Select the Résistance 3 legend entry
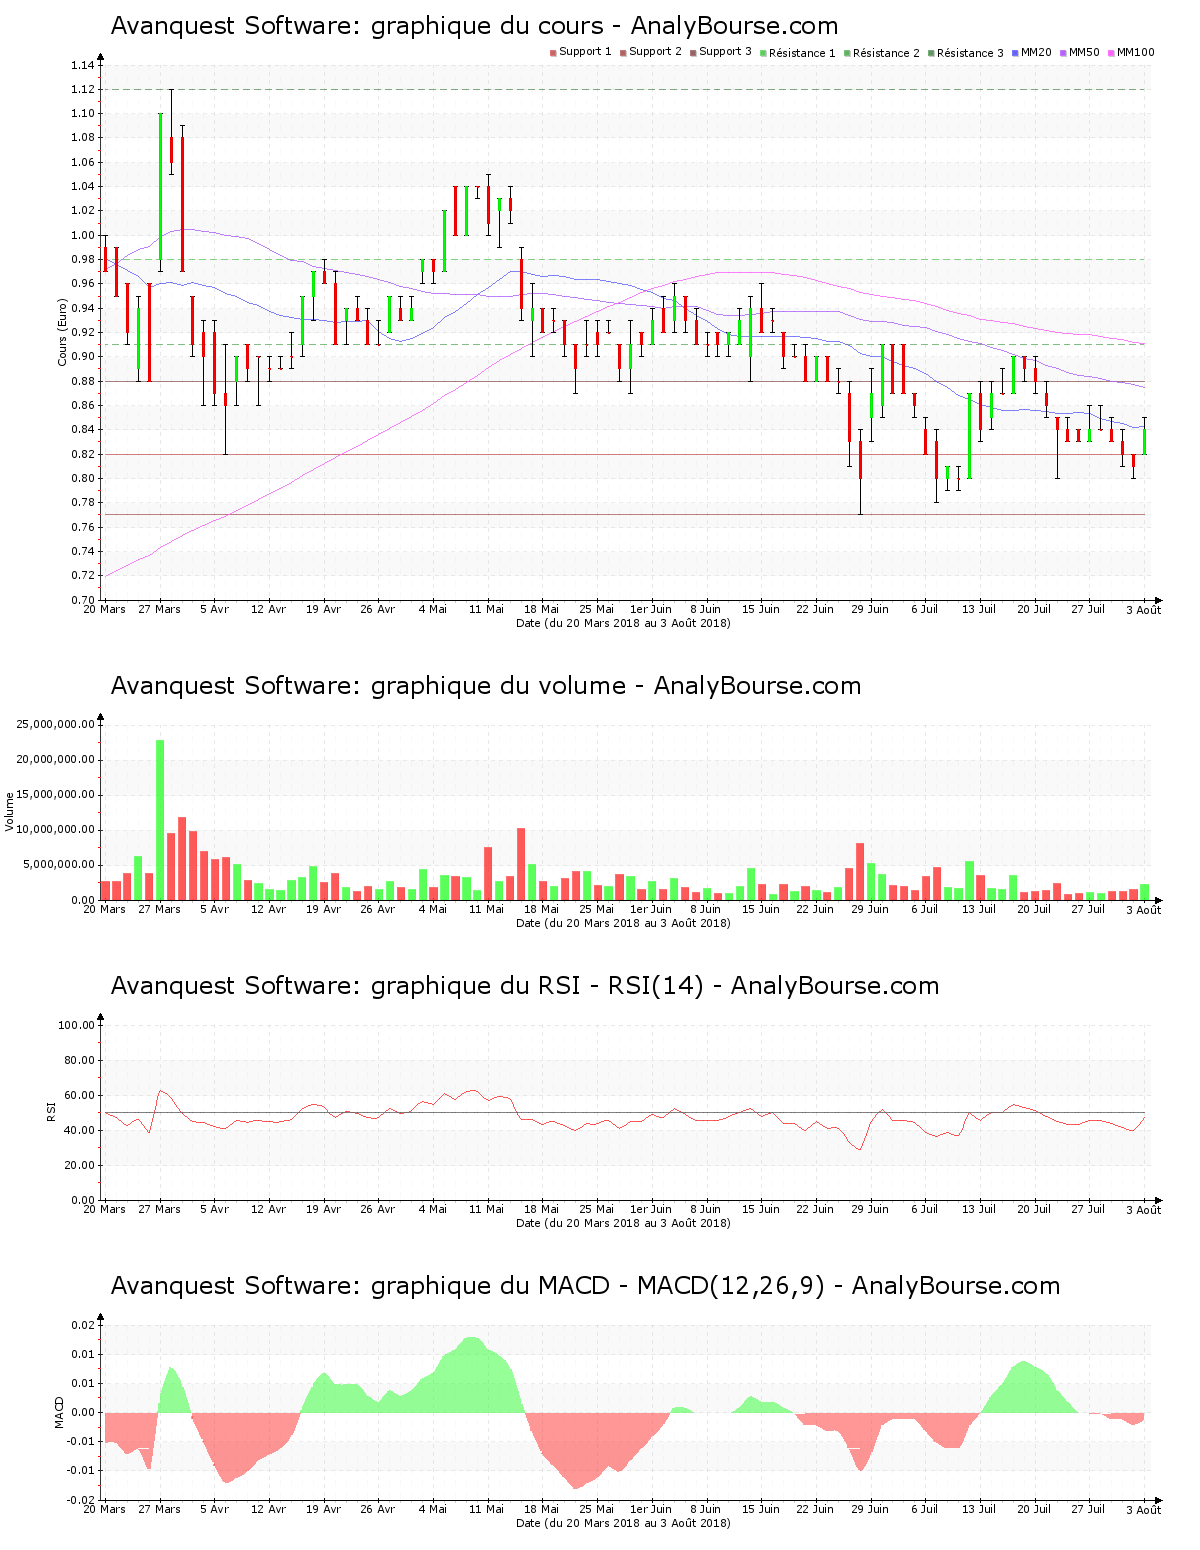 coord(966,53)
